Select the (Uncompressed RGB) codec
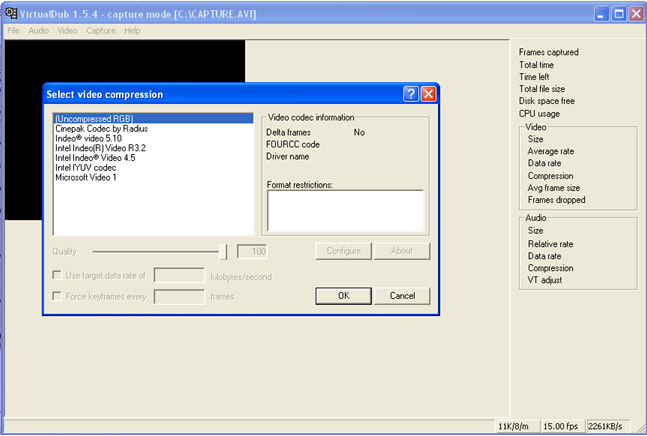The width and height of the screenshot is (647, 436). tap(153, 119)
